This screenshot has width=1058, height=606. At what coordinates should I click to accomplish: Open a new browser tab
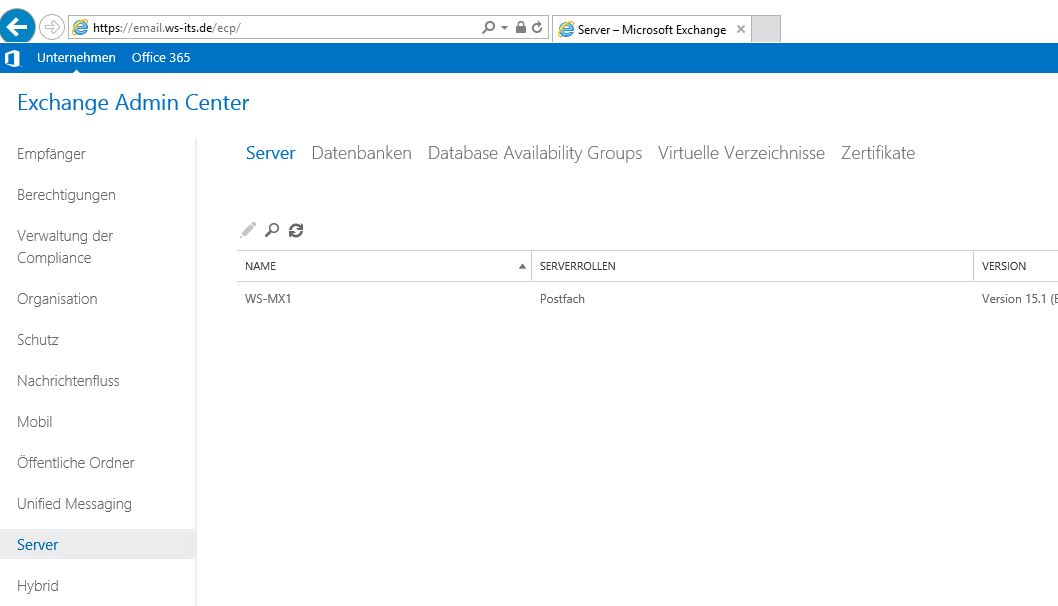[x=766, y=29]
